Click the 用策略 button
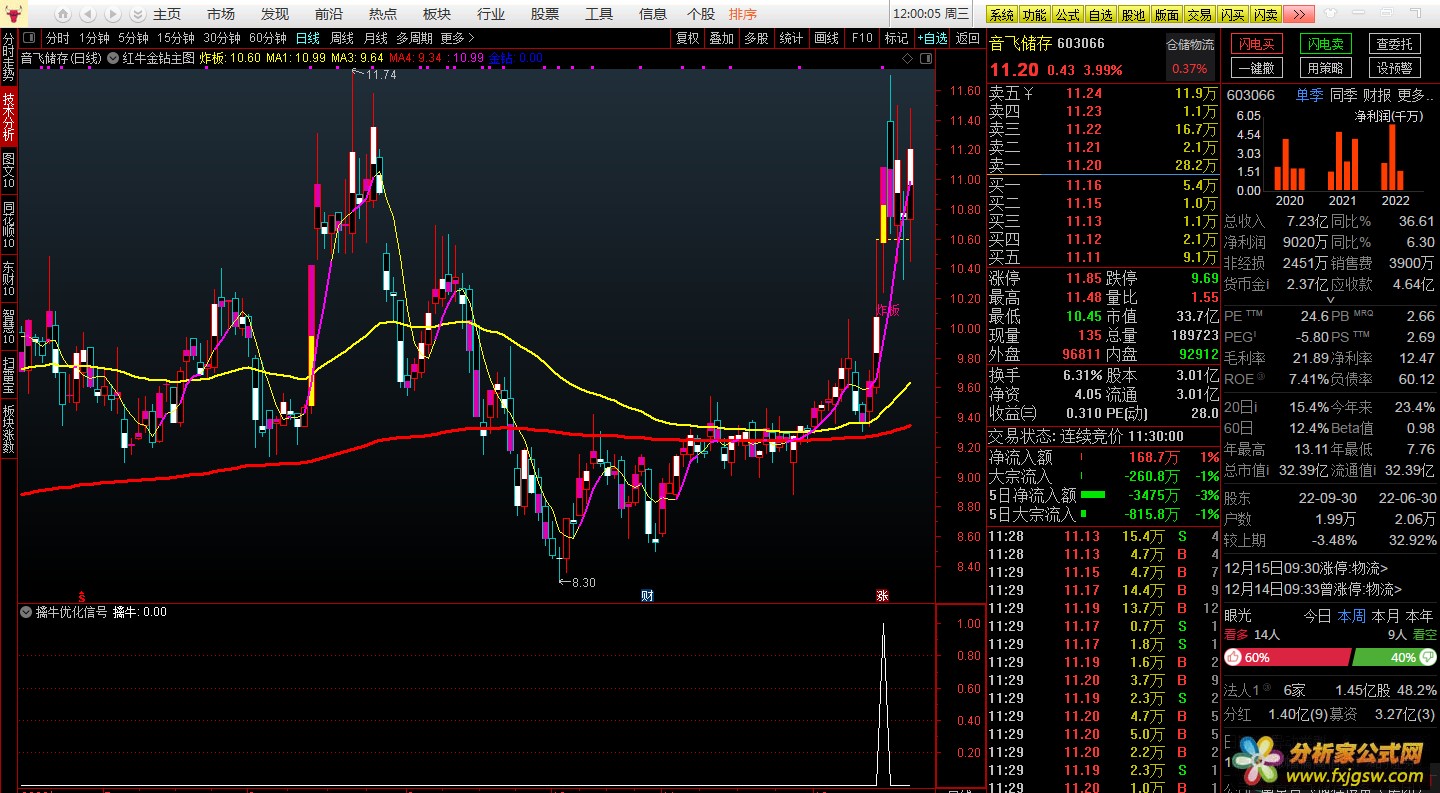 pos(1326,68)
